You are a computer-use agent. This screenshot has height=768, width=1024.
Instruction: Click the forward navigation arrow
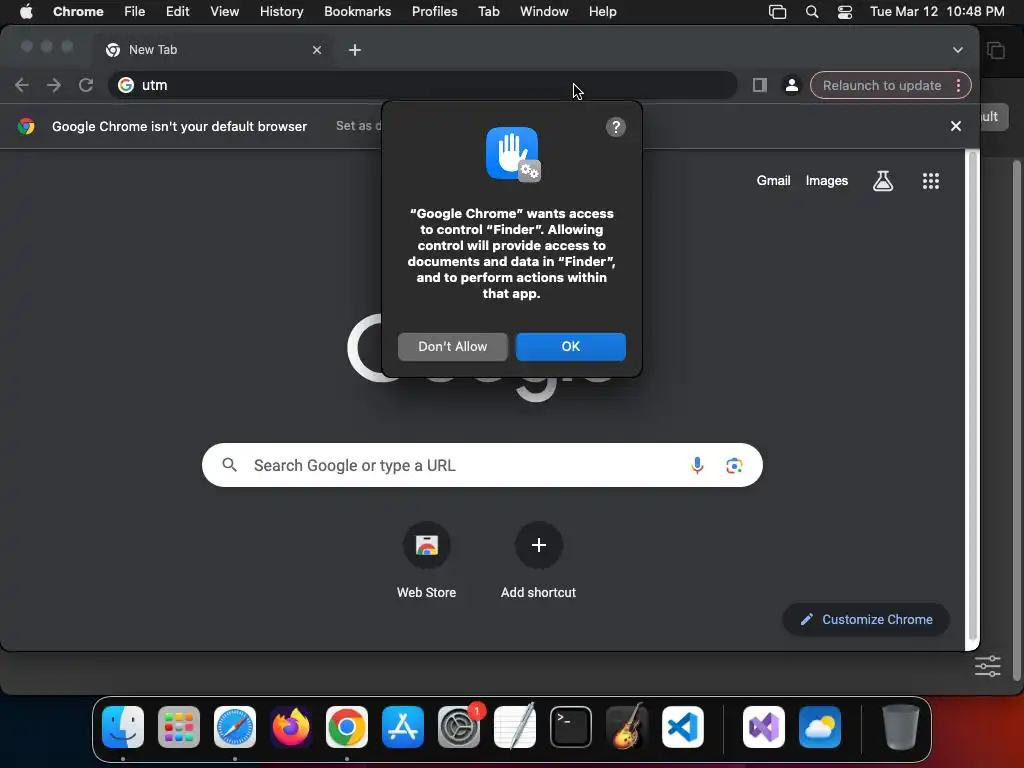click(54, 85)
